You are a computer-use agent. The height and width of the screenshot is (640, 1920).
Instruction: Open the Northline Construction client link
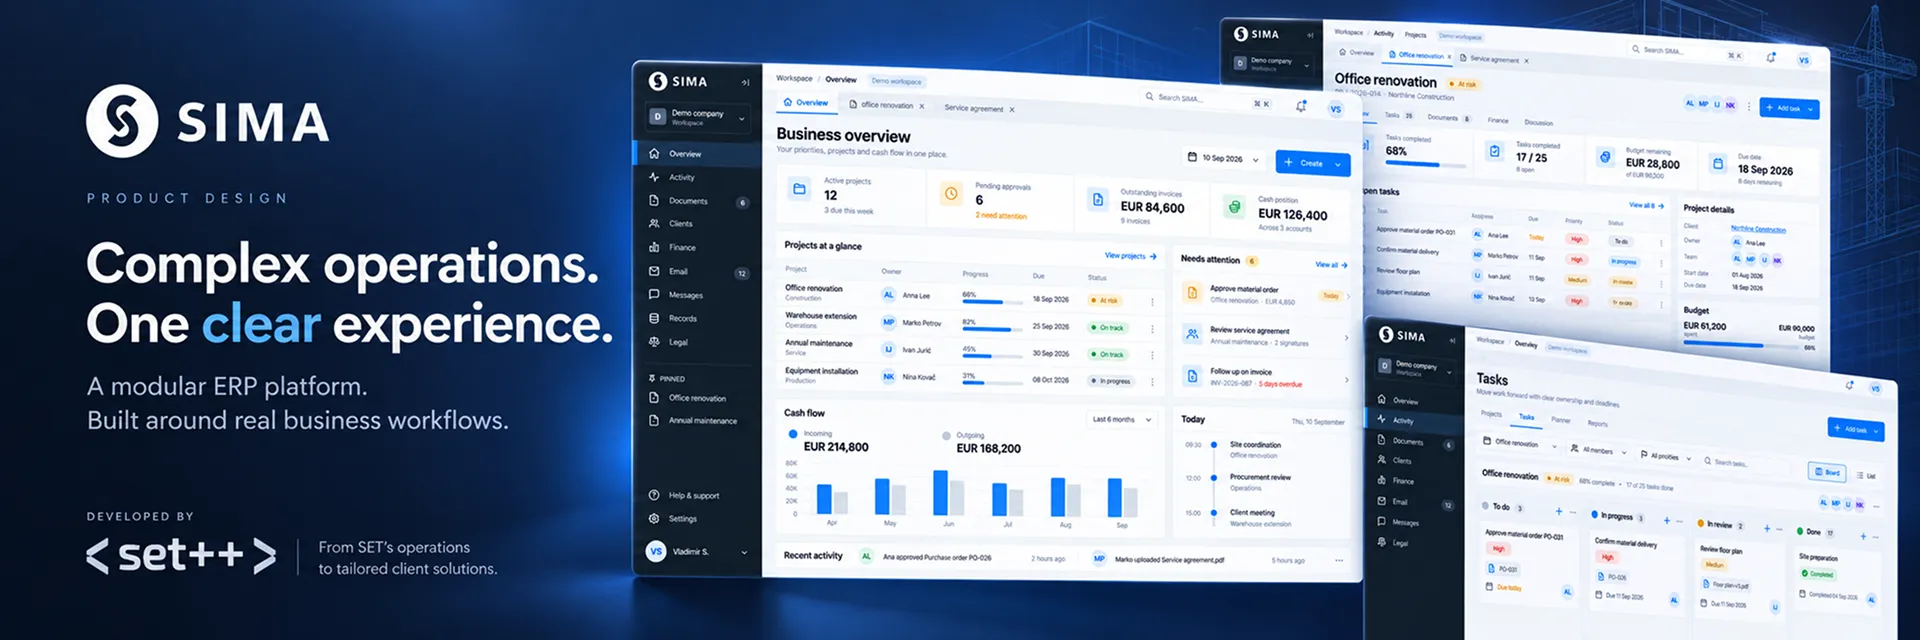[x=1758, y=229]
